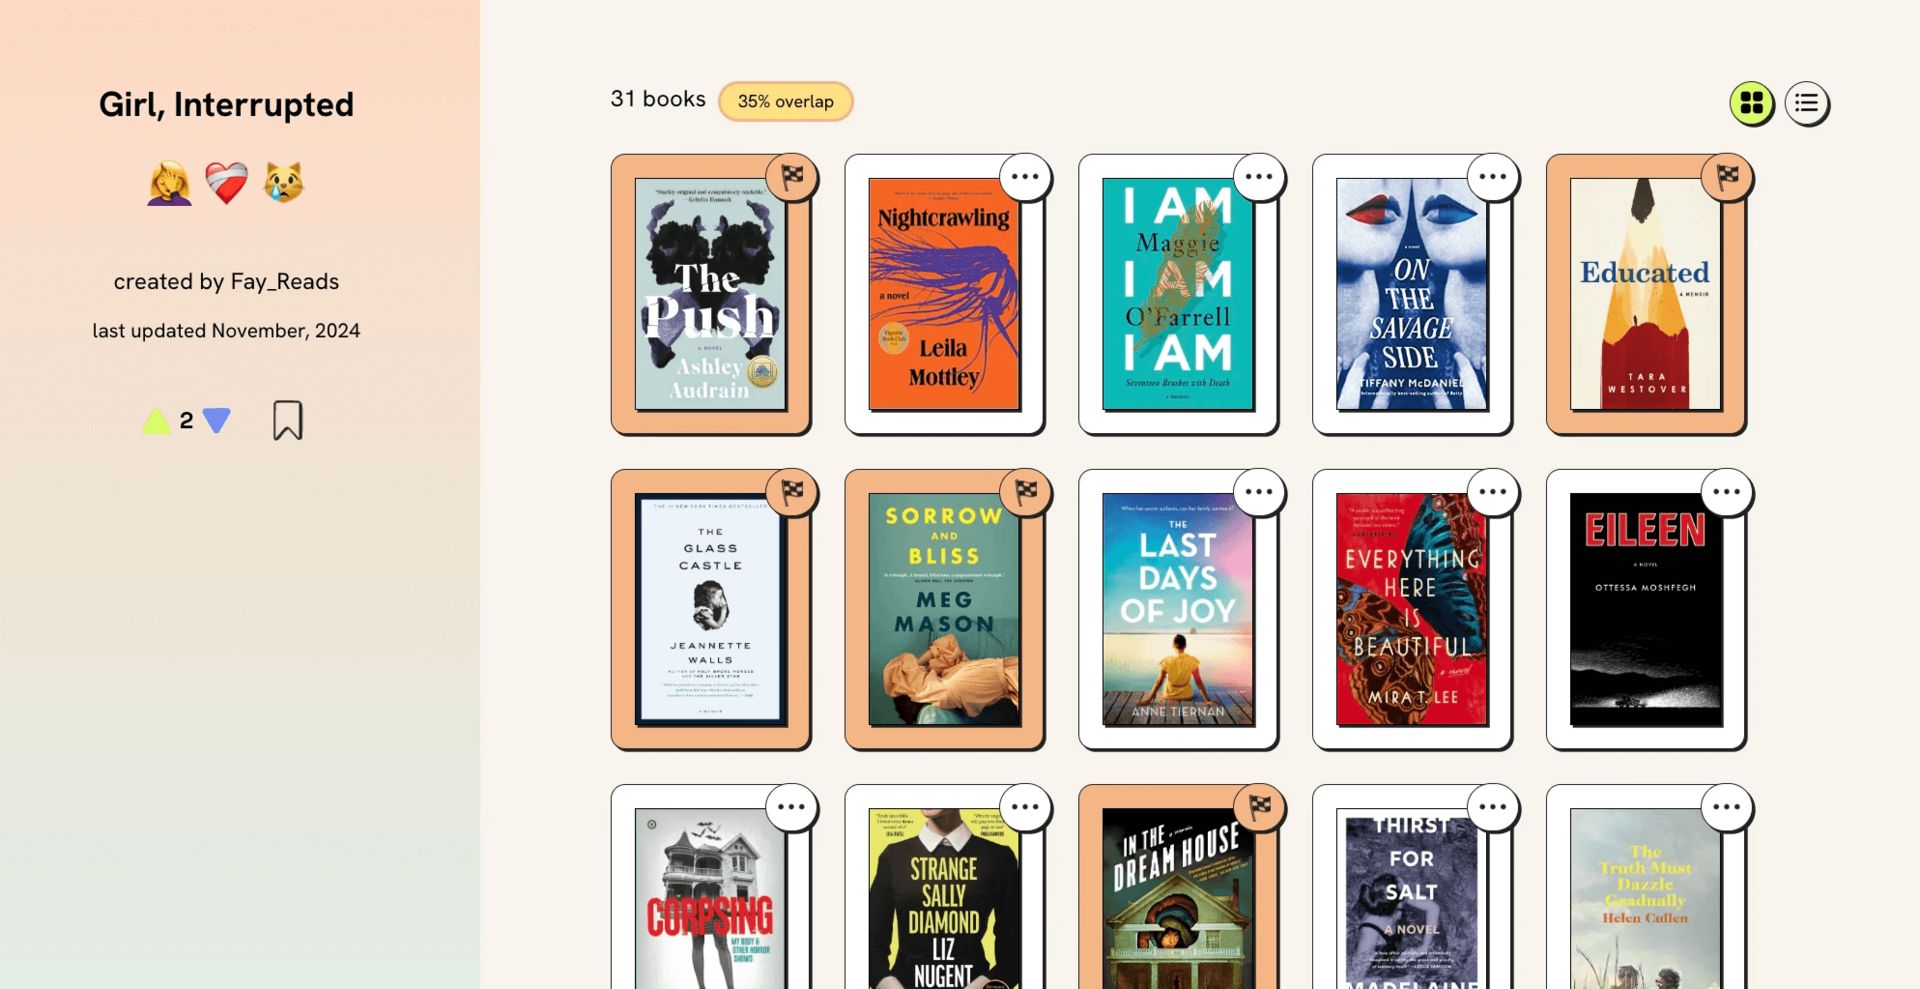Click the flag icon on Educated
The width and height of the screenshot is (1920, 989).
[1727, 177]
